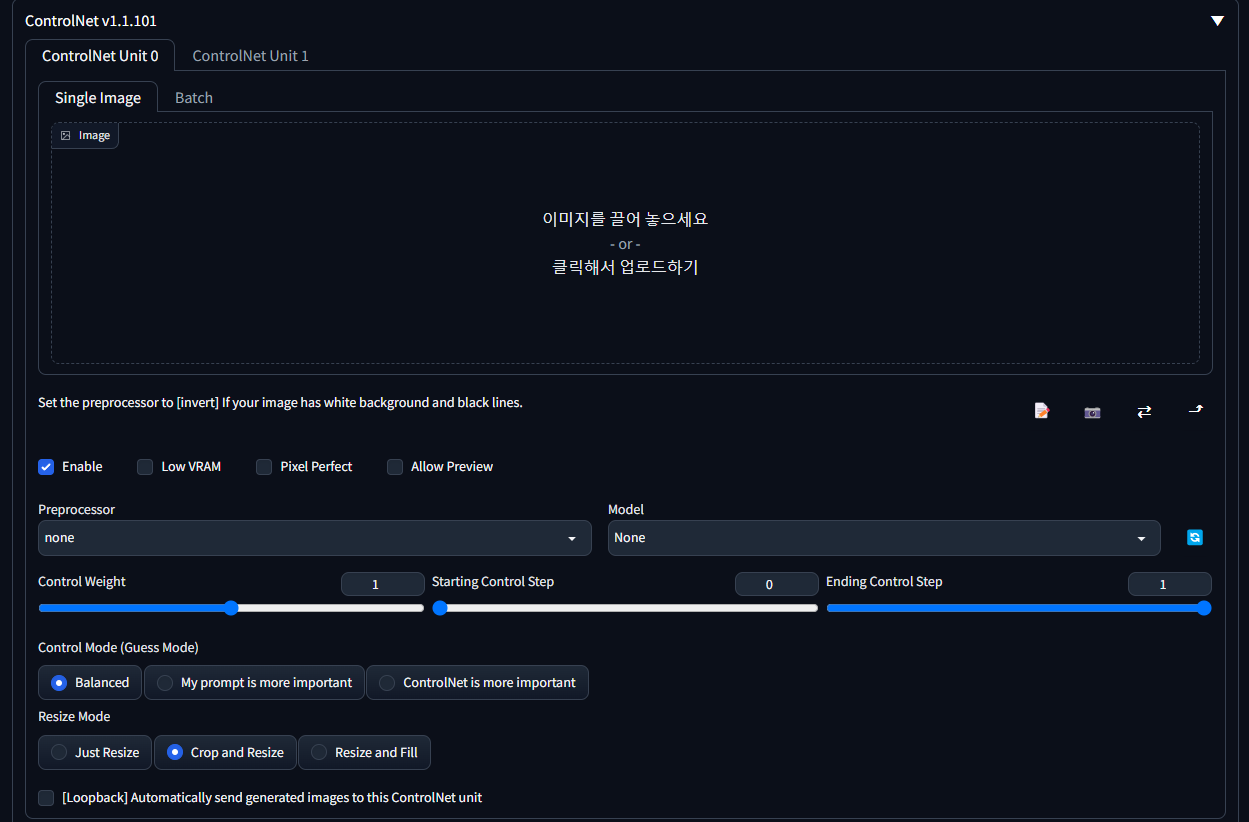Collapse the ControlNet v1.1.101 panel triangle
Screen dimensions: 1249x822
[x=1217, y=19]
